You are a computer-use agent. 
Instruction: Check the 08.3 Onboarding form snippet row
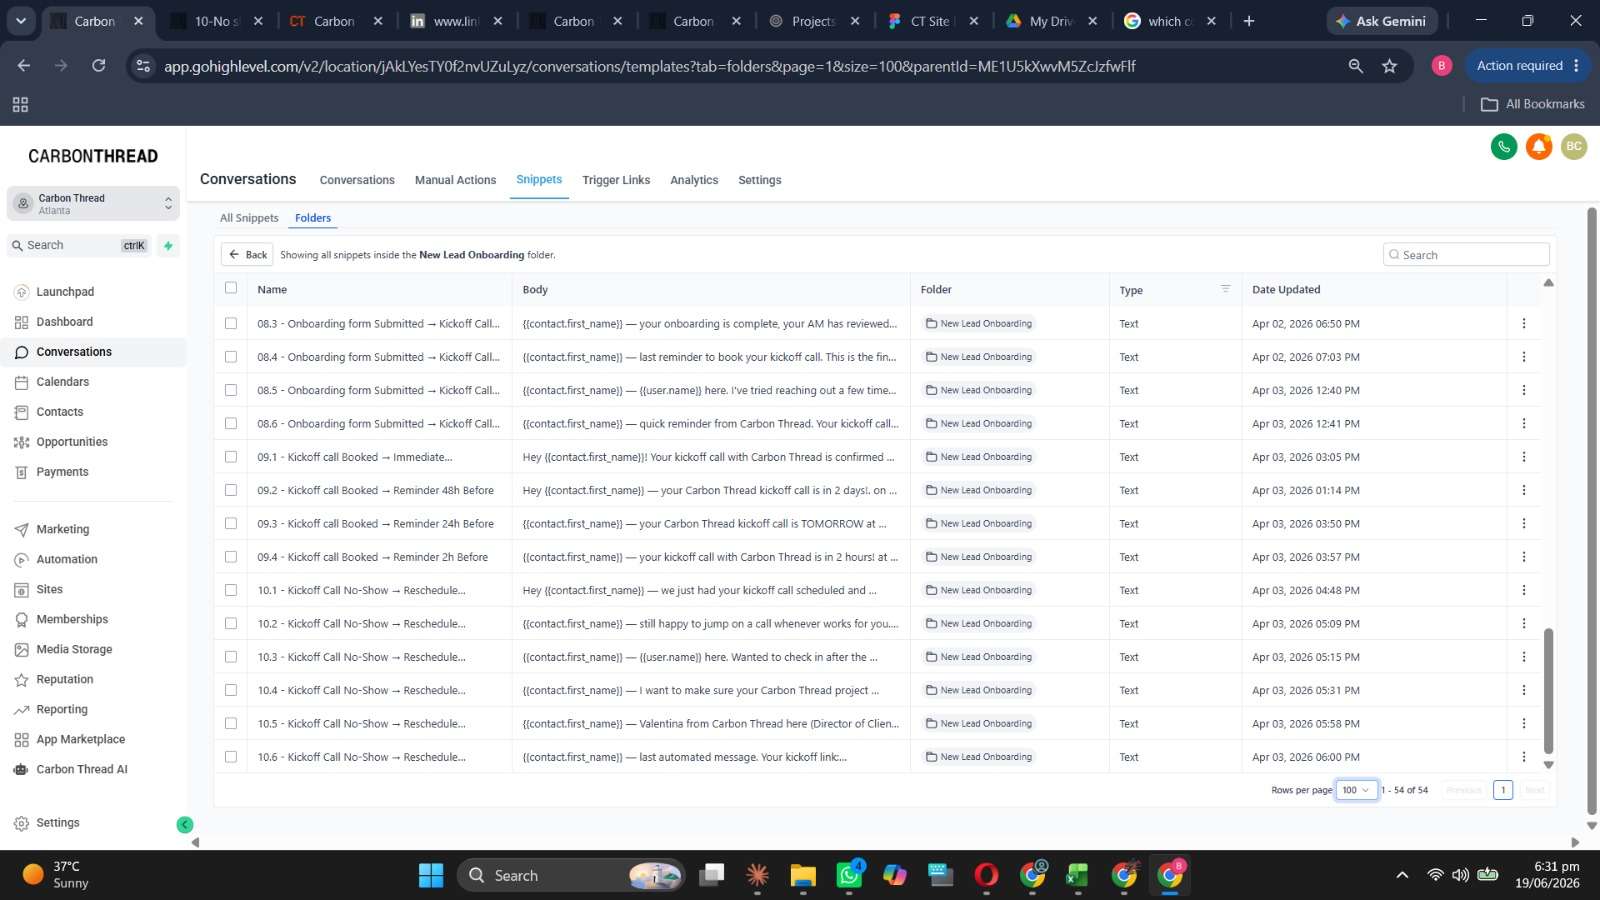[x=231, y=324]
